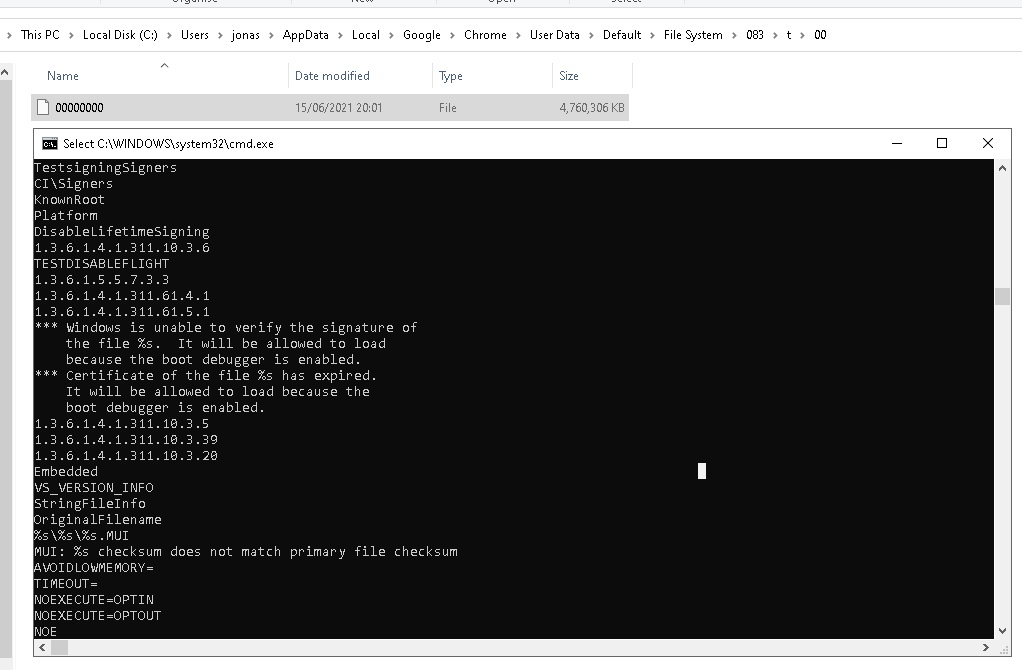Image resolution: width=1022 pixels, height=670 pixels.
Task: Click the StringFileInfo output line
Action: [89, 504]
